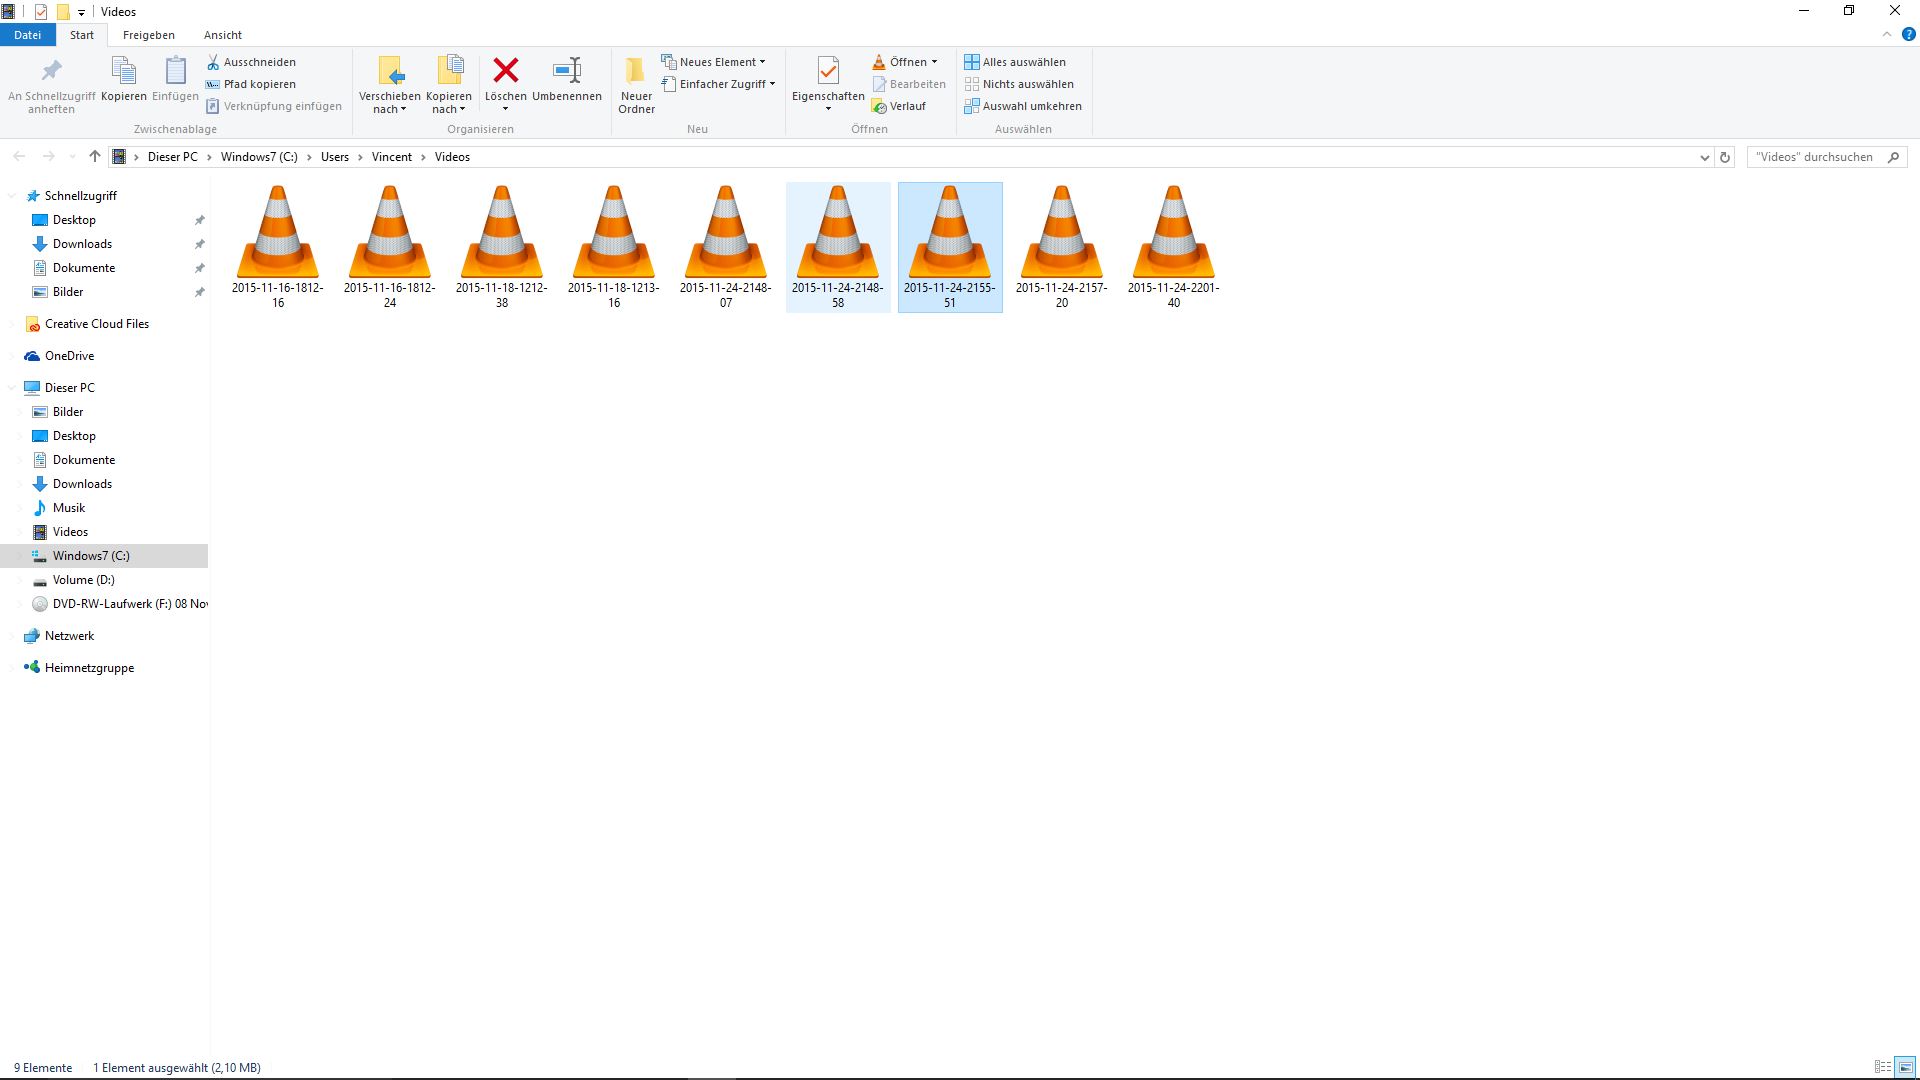This screenshot has width=1920, height=1080.
Task: Switch to large icons view button
Action: click(x=1904, y=1067)
